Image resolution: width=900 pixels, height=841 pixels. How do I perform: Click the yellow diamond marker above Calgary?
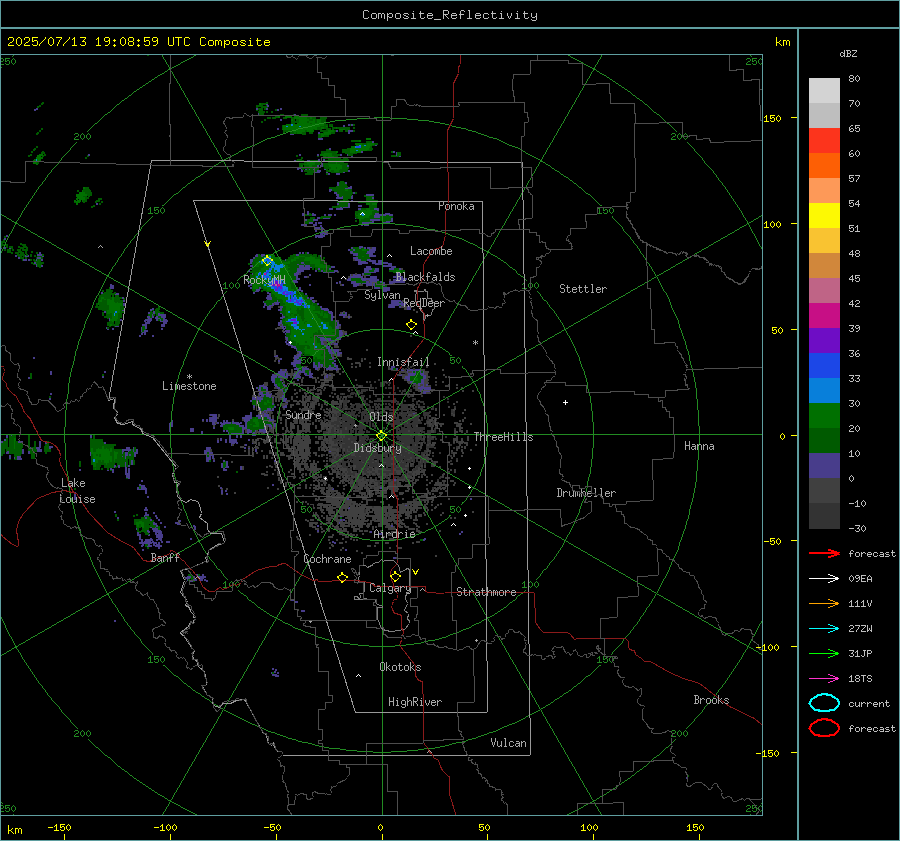point(395,576)
